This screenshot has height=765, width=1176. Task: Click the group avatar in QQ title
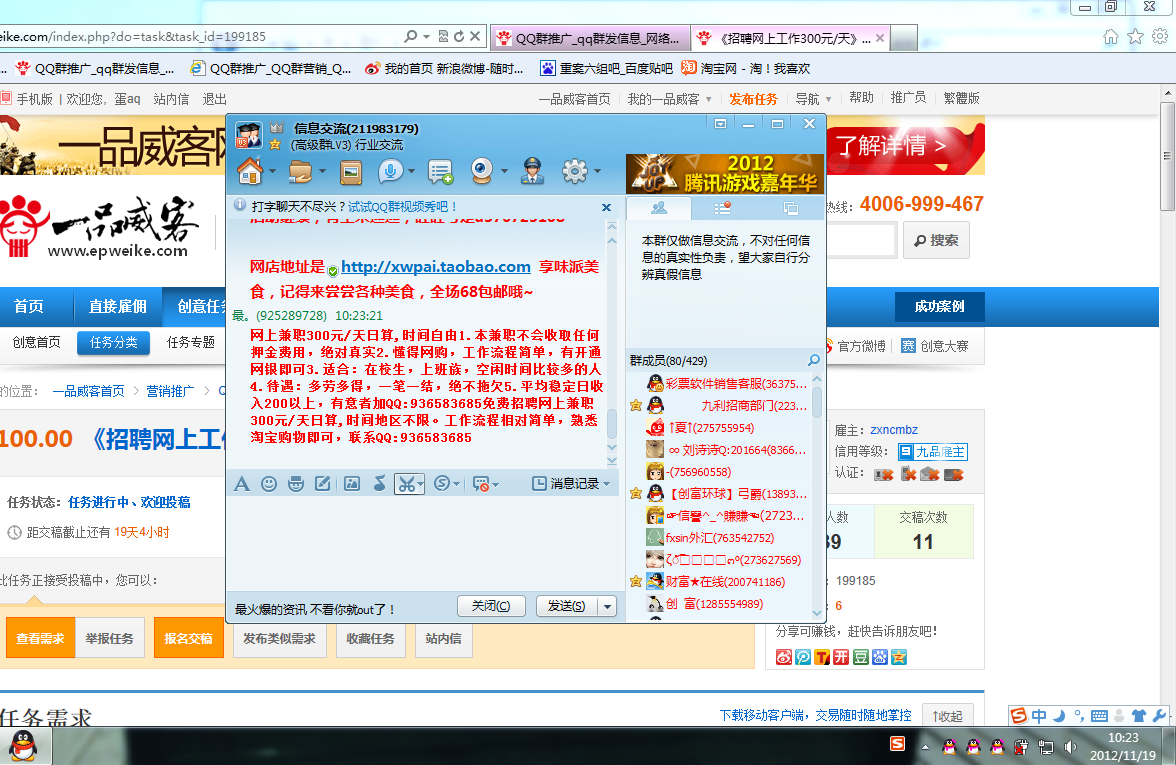pyautogui.click(x=249, y=136)
